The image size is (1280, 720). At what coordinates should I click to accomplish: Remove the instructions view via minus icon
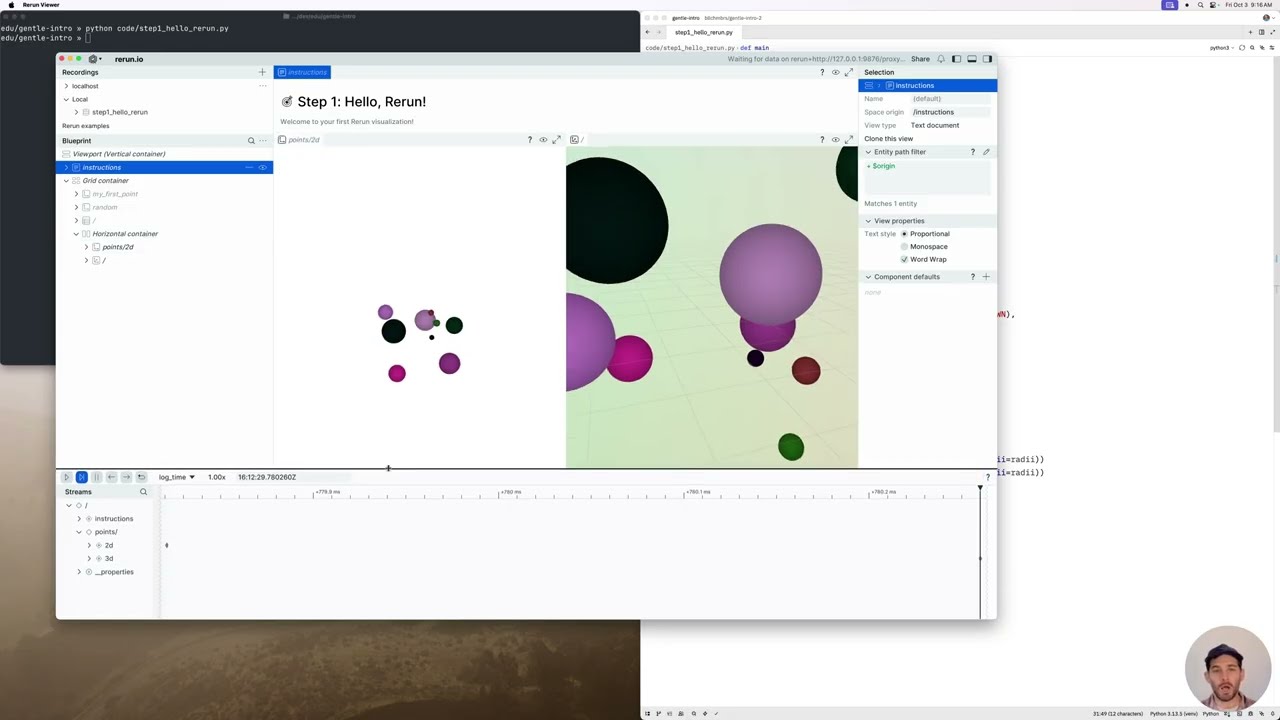pyautogui.click(x=250, y=167)
